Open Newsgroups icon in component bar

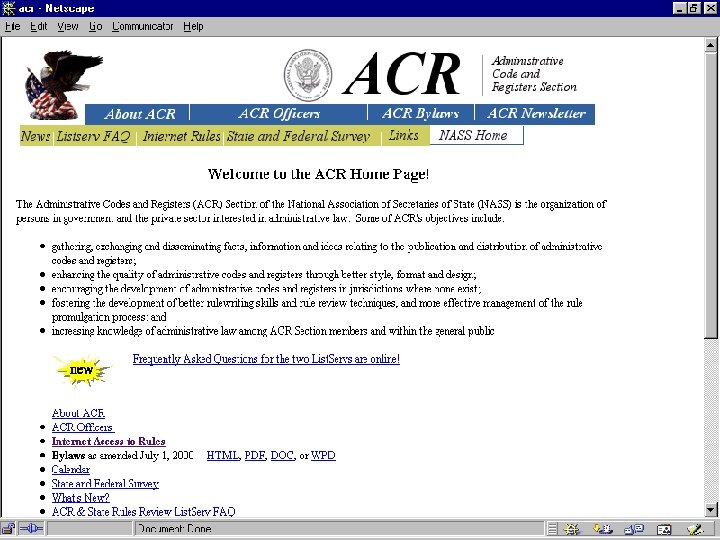pos(635,529)
